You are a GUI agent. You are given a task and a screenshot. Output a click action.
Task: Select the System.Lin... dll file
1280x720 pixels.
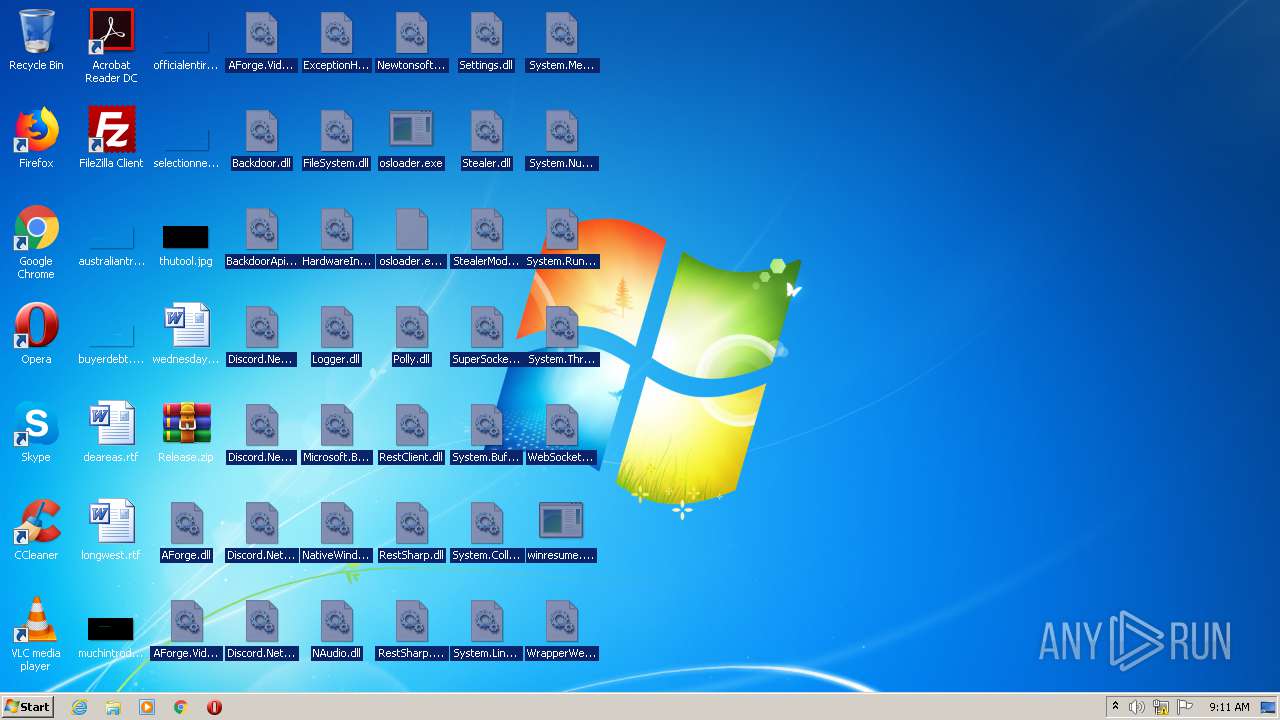tap(486, 628)
